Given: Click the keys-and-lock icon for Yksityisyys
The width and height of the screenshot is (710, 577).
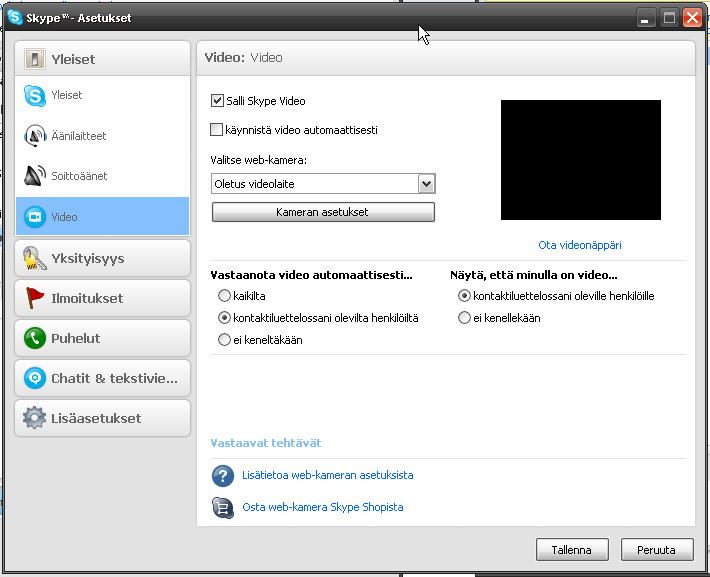Looking at the screenshot, I should (35, 258).
